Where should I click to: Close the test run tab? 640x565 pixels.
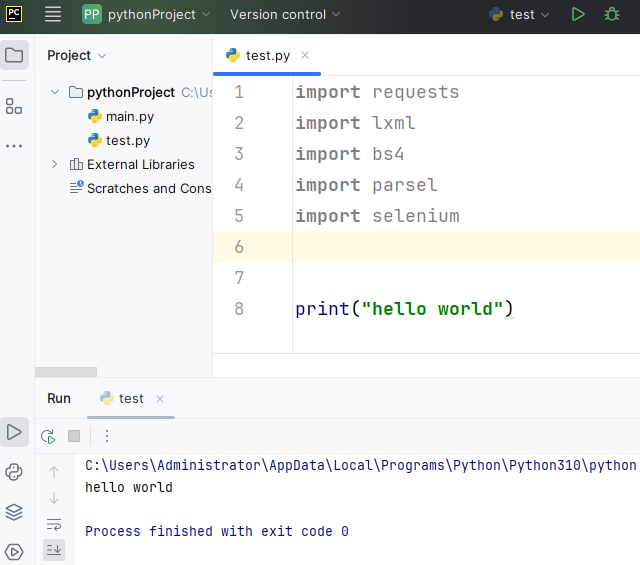click(160, 398)
